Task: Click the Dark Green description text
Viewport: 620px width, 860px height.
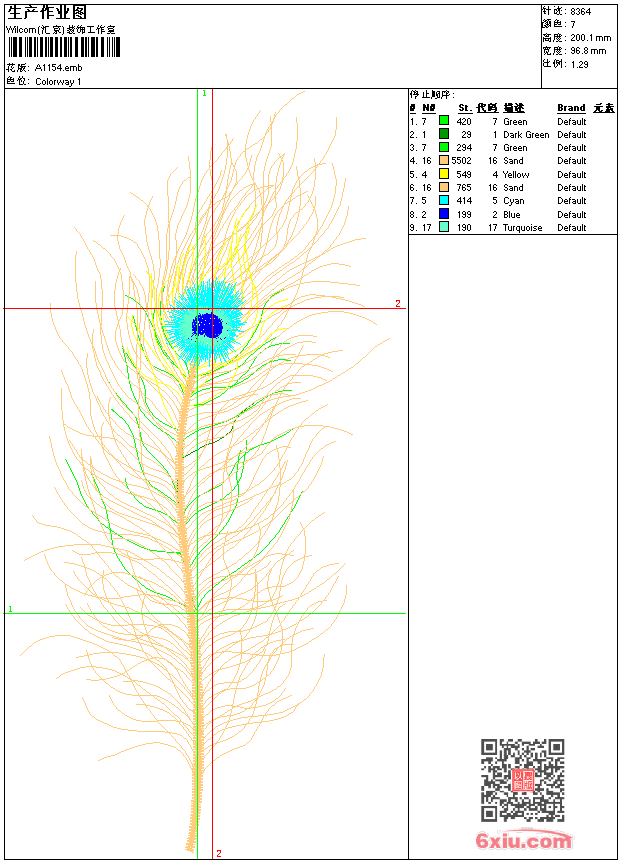Action: [x=526, y=134]
